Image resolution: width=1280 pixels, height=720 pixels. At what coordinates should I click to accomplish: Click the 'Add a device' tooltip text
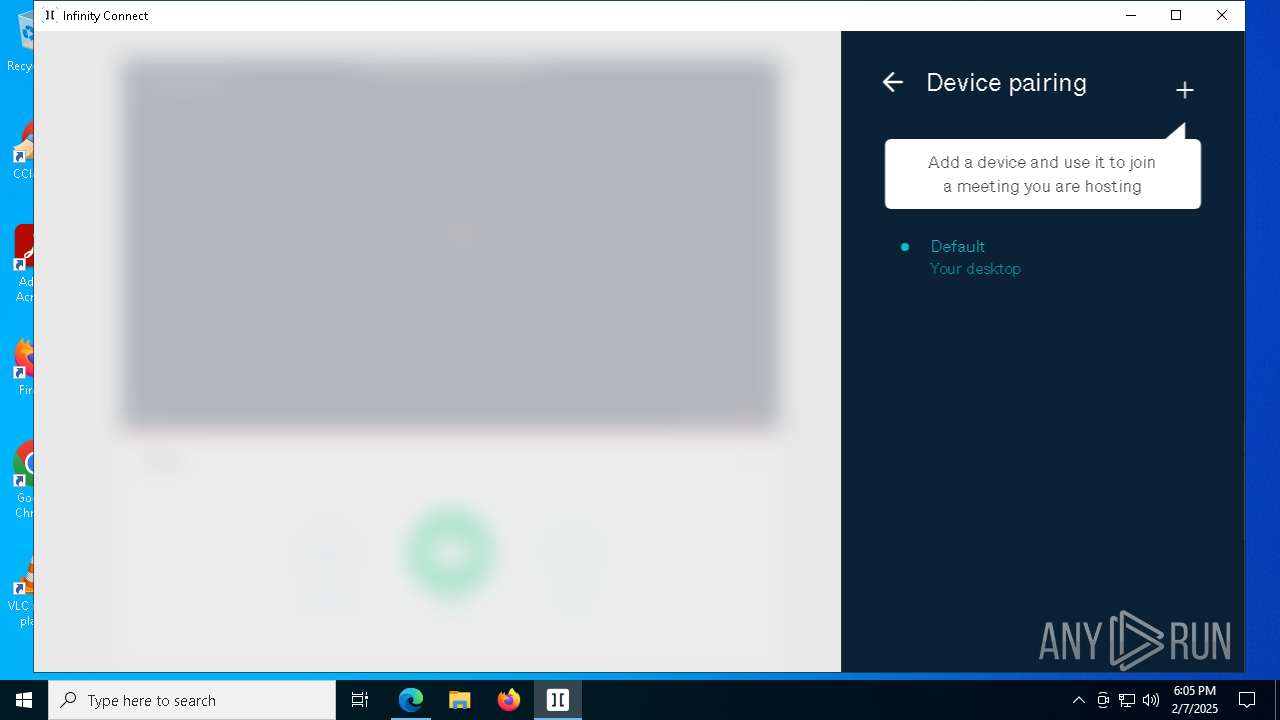tap(1042, 174)
